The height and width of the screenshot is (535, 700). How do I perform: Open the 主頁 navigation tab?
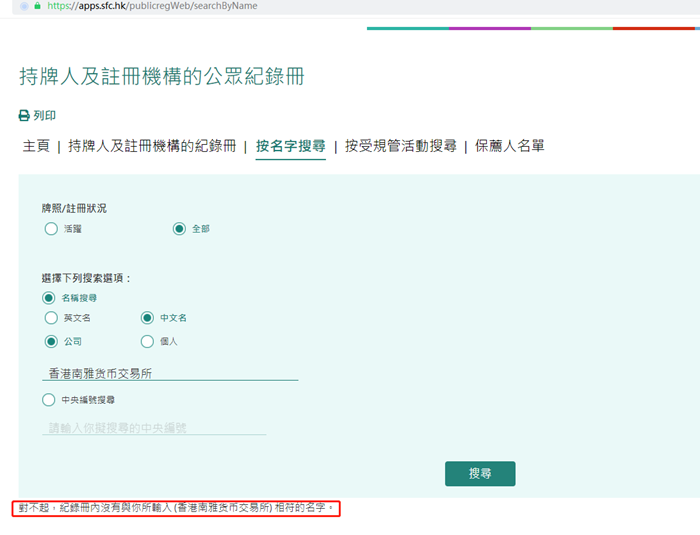[36, 146]
